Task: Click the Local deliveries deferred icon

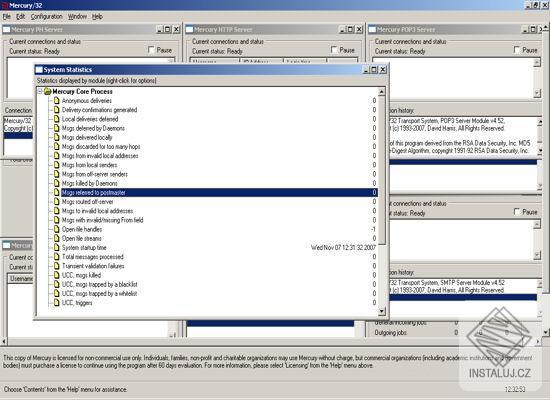Action: (x=56, y=119)
